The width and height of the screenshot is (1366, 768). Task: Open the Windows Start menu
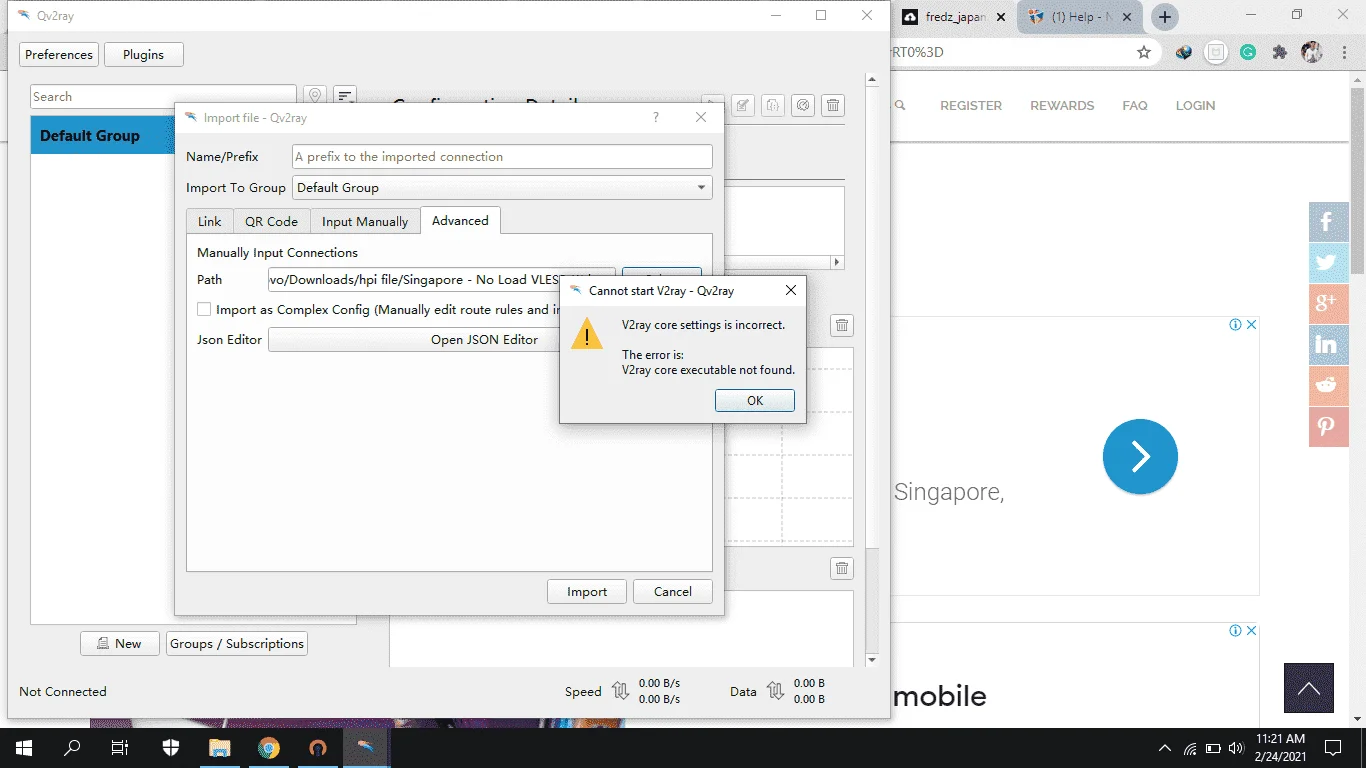point(24,748)
